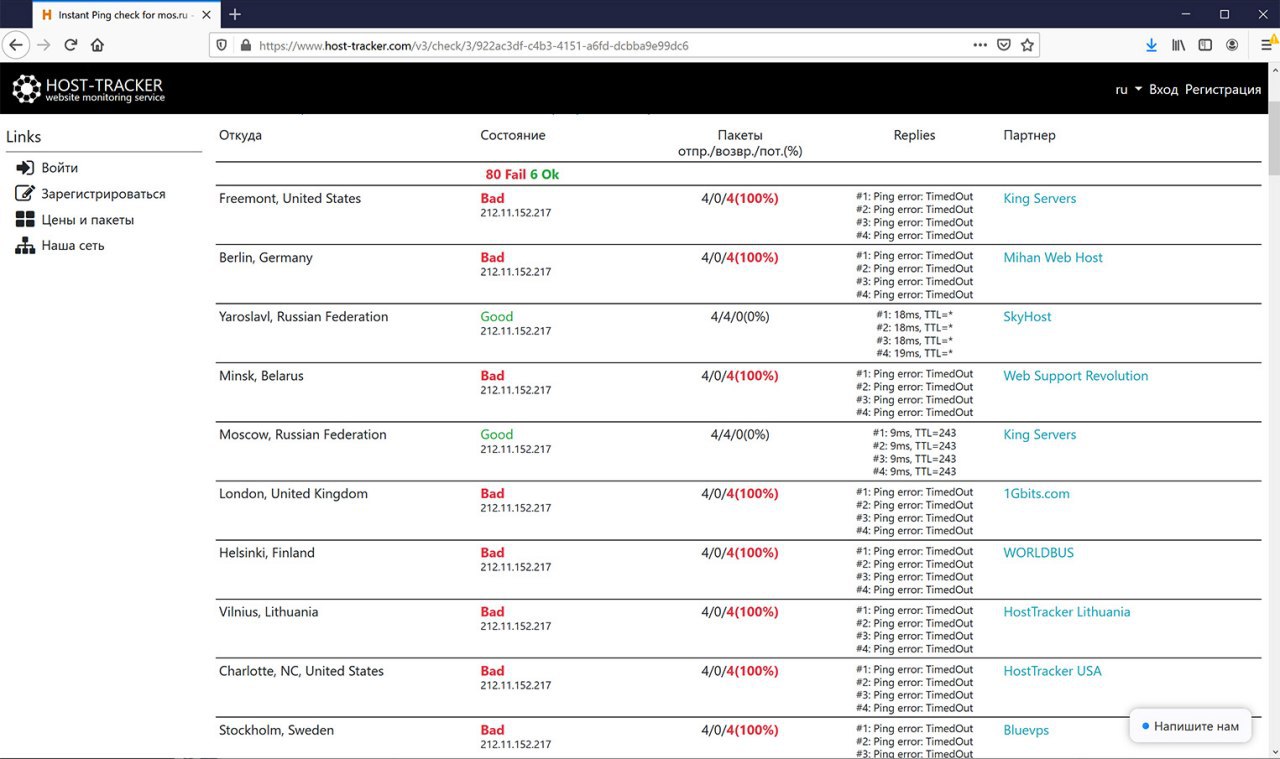Click the Партнер column header

(1029, 135)
